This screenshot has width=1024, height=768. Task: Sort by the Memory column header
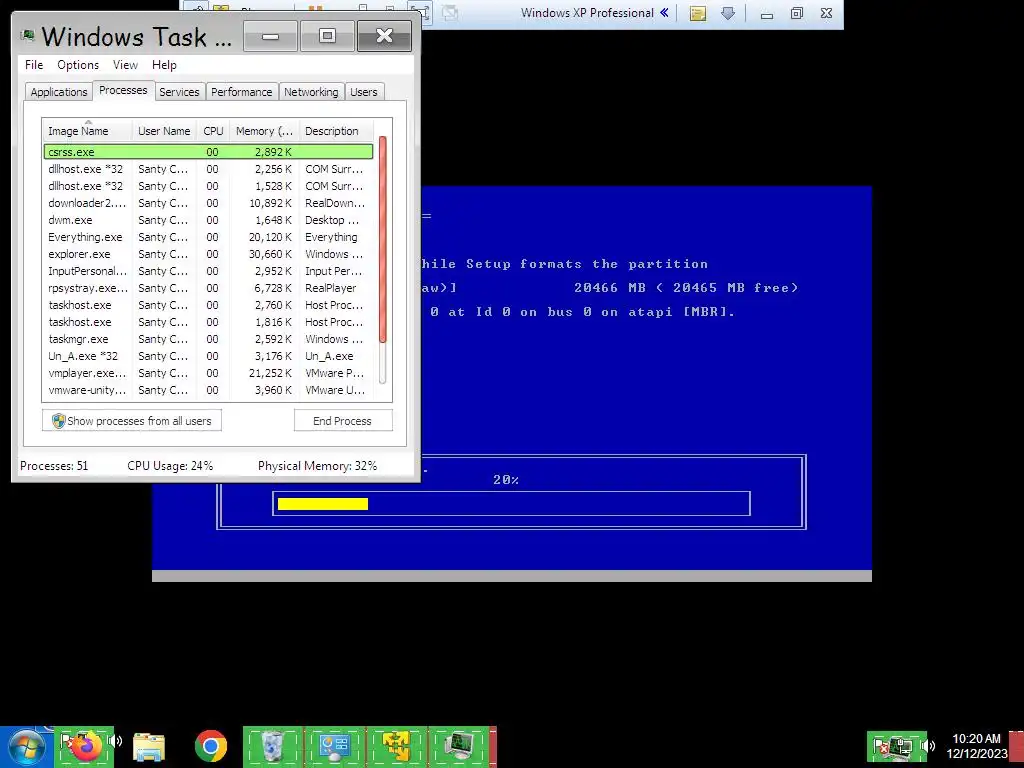(264, 131)
